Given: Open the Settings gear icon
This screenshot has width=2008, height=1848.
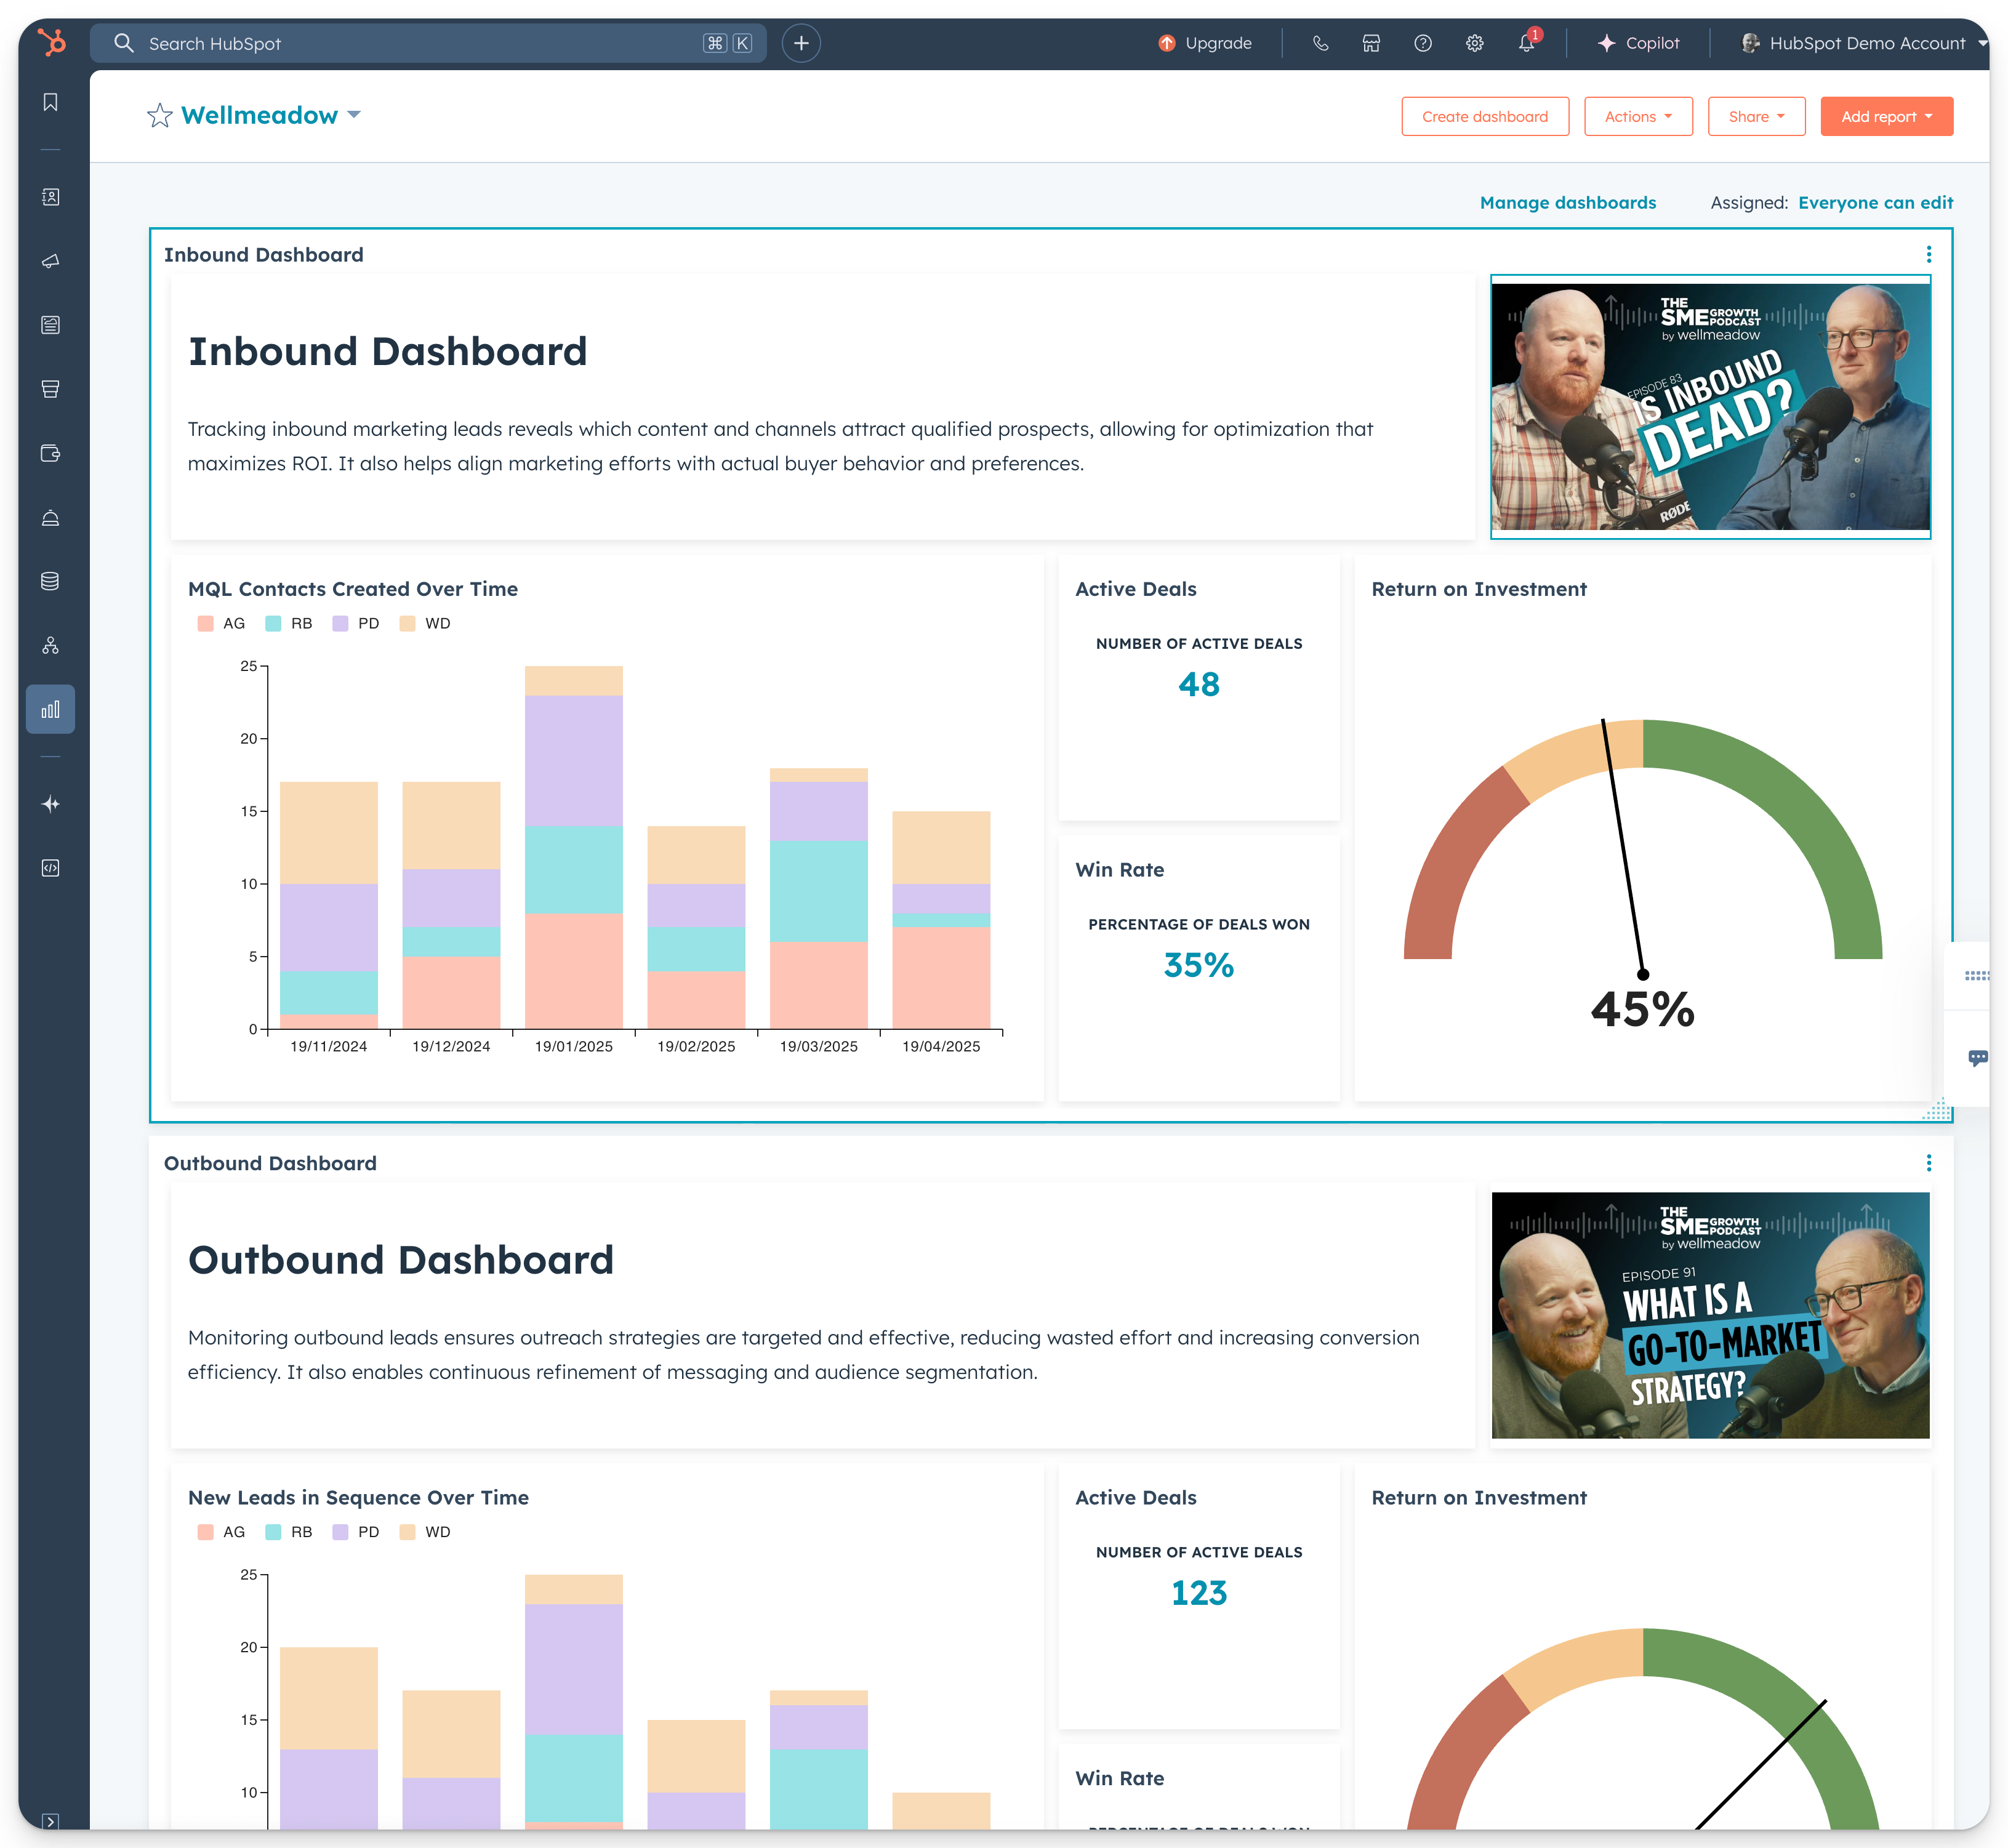Looking at the screenshot, I should tap(1474, 43).
